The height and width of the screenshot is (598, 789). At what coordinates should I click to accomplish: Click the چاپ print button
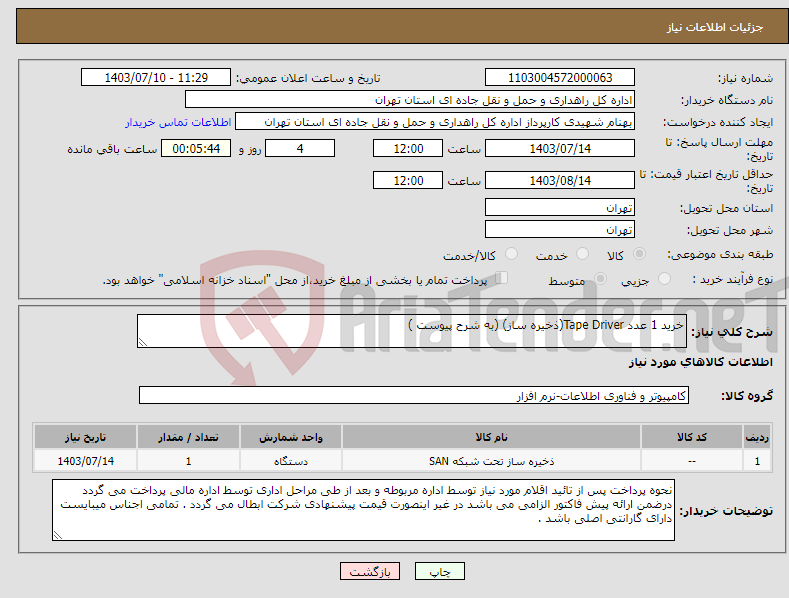tap(440, 571)
